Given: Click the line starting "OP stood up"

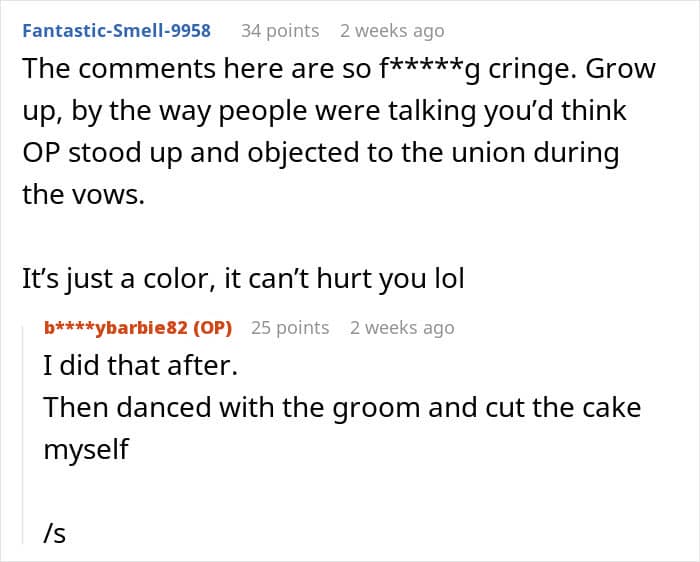Looking at the screenshot, I should coord(321,153).
